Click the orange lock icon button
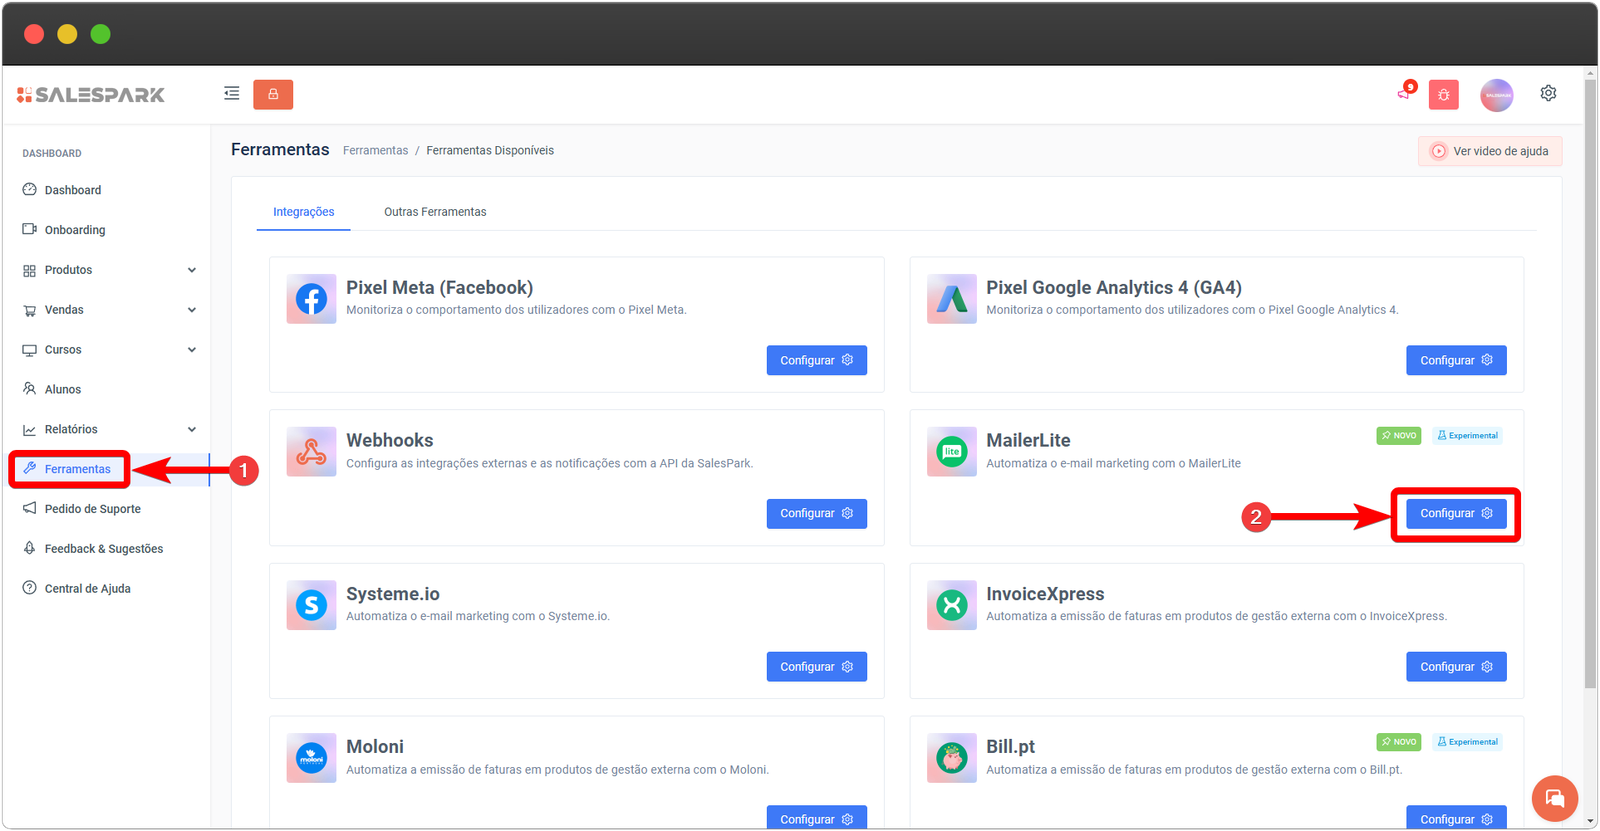 coord(273,94)
